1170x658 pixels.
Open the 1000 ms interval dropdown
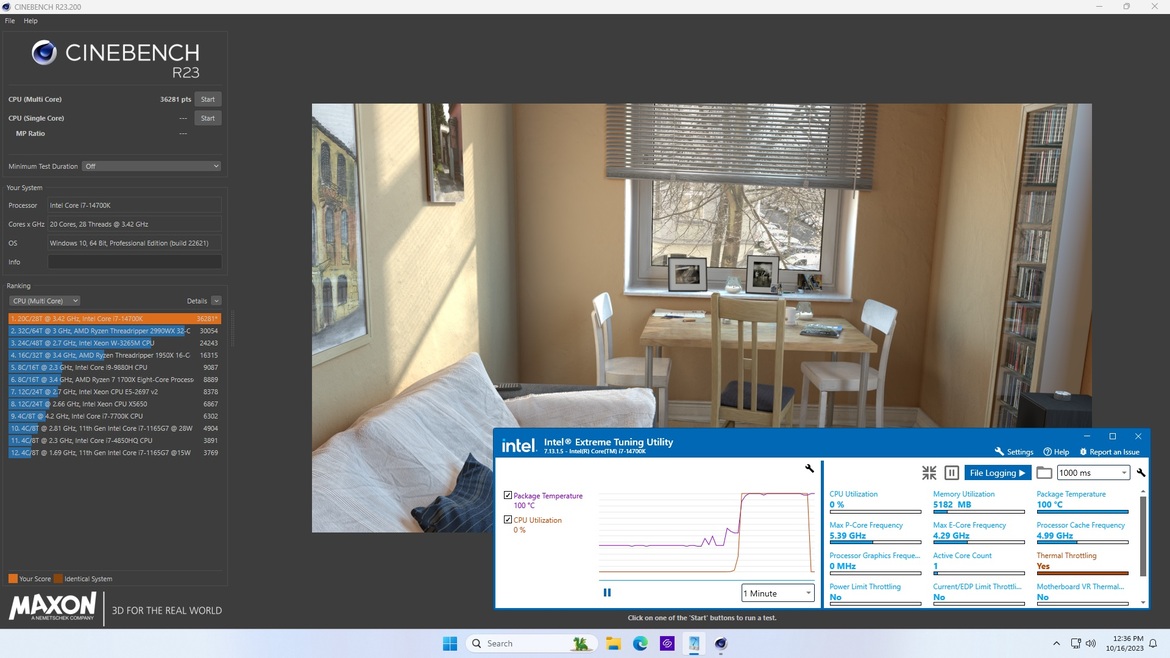point(1092,473)
